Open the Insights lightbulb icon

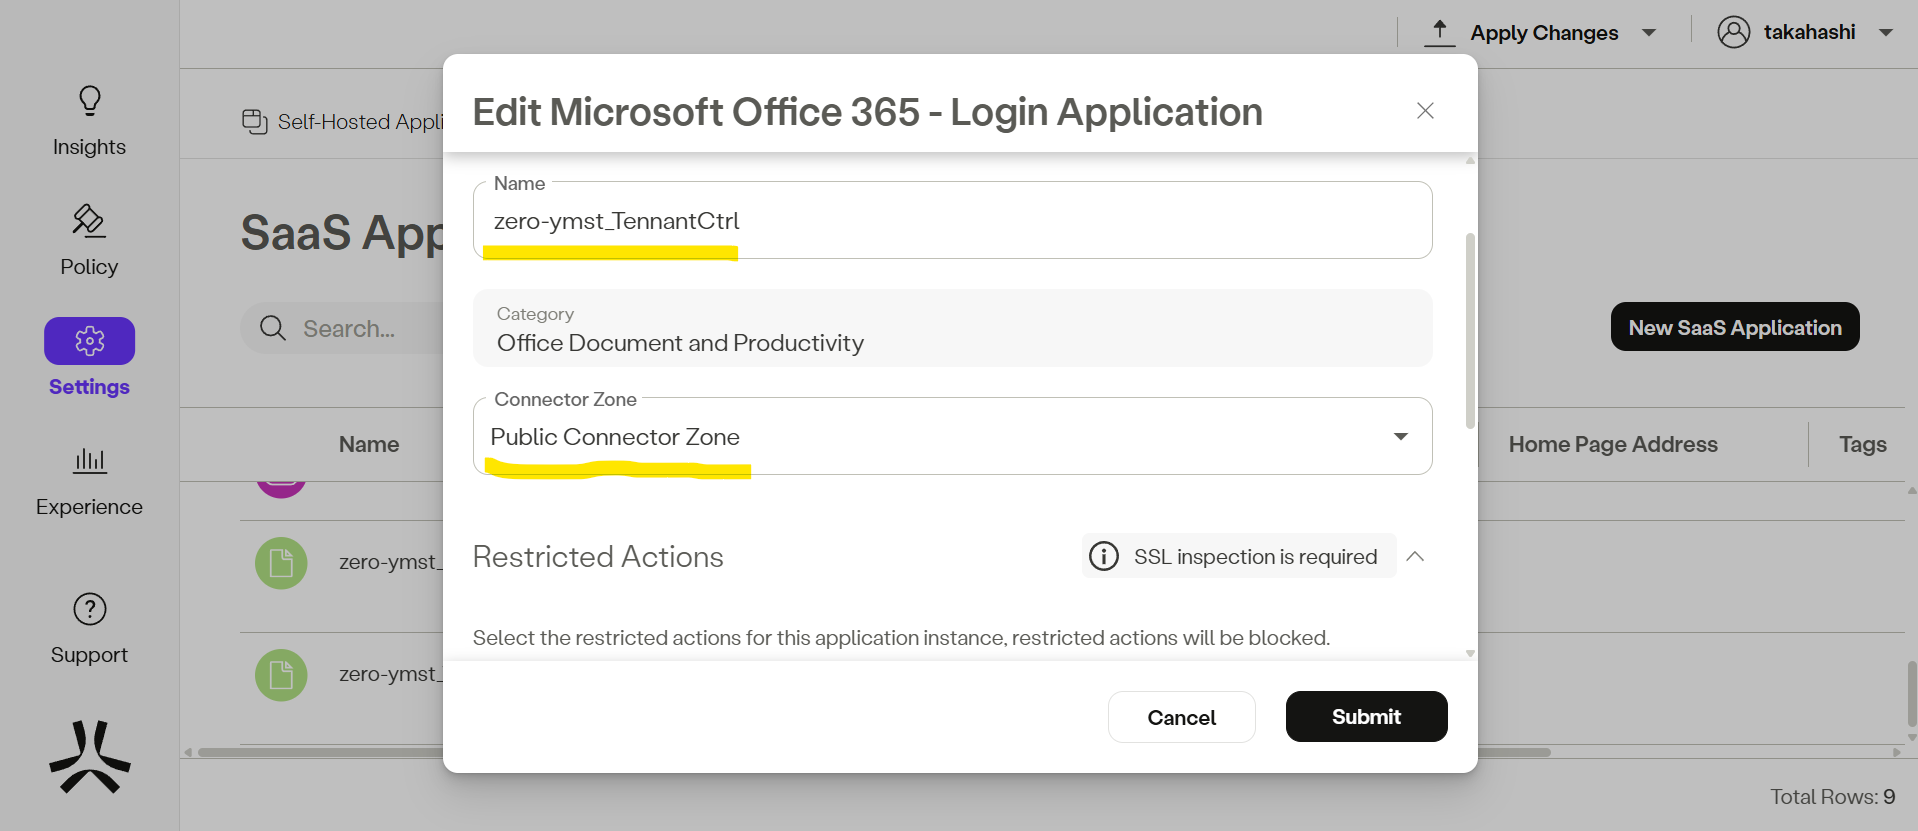tap(90, 101)
